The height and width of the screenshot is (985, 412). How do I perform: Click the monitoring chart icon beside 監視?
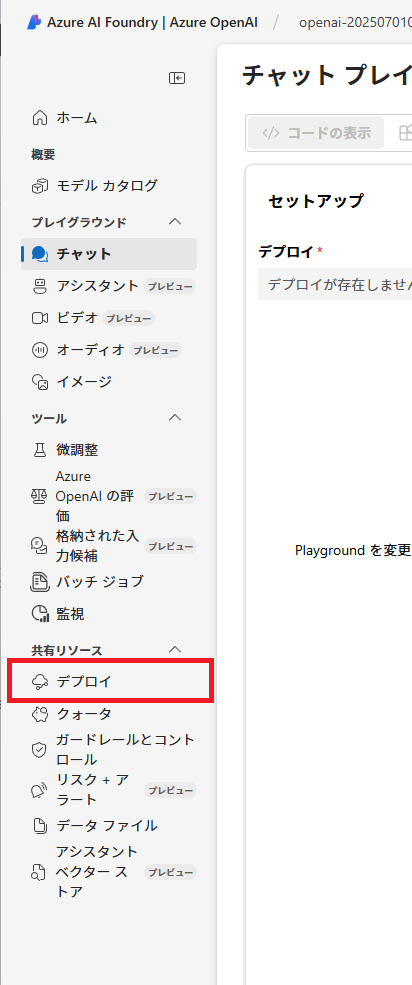(40, 614)
